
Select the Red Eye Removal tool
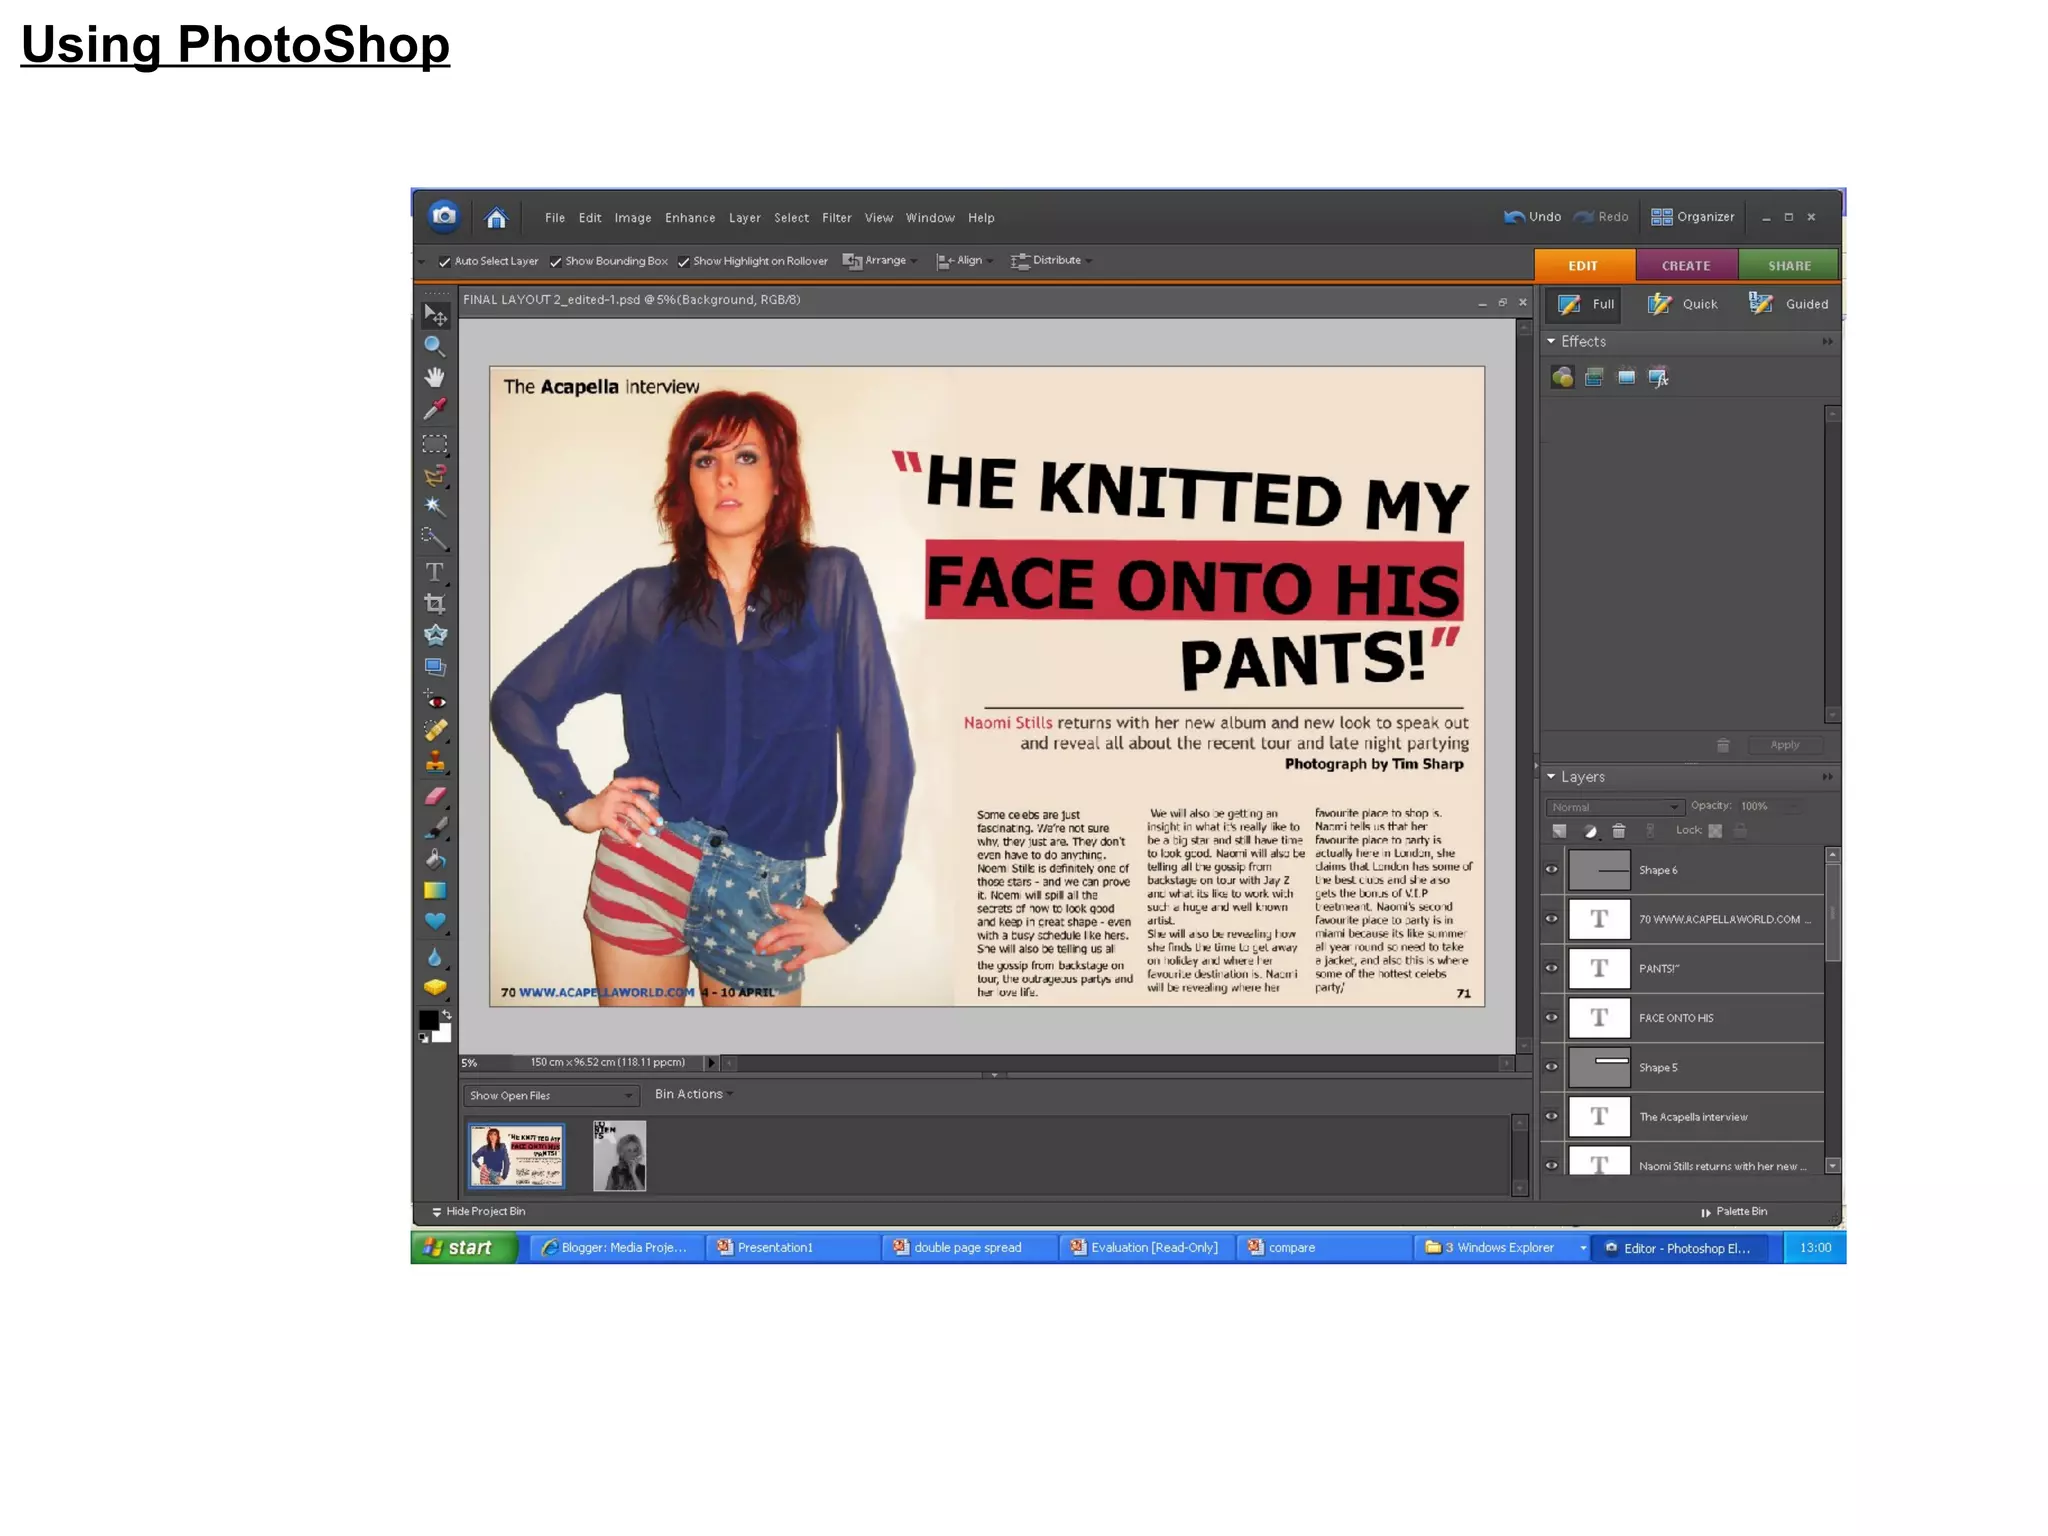[x=434, y=700]
